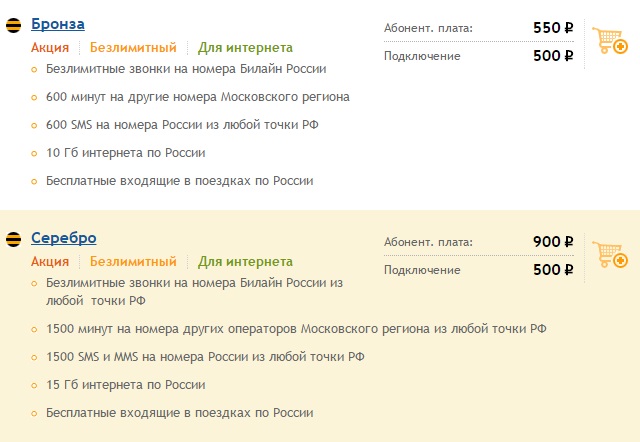Screen dimensions: 640x442
Task: Click '600 SMS на номера России' item
Action: point(182,125)
